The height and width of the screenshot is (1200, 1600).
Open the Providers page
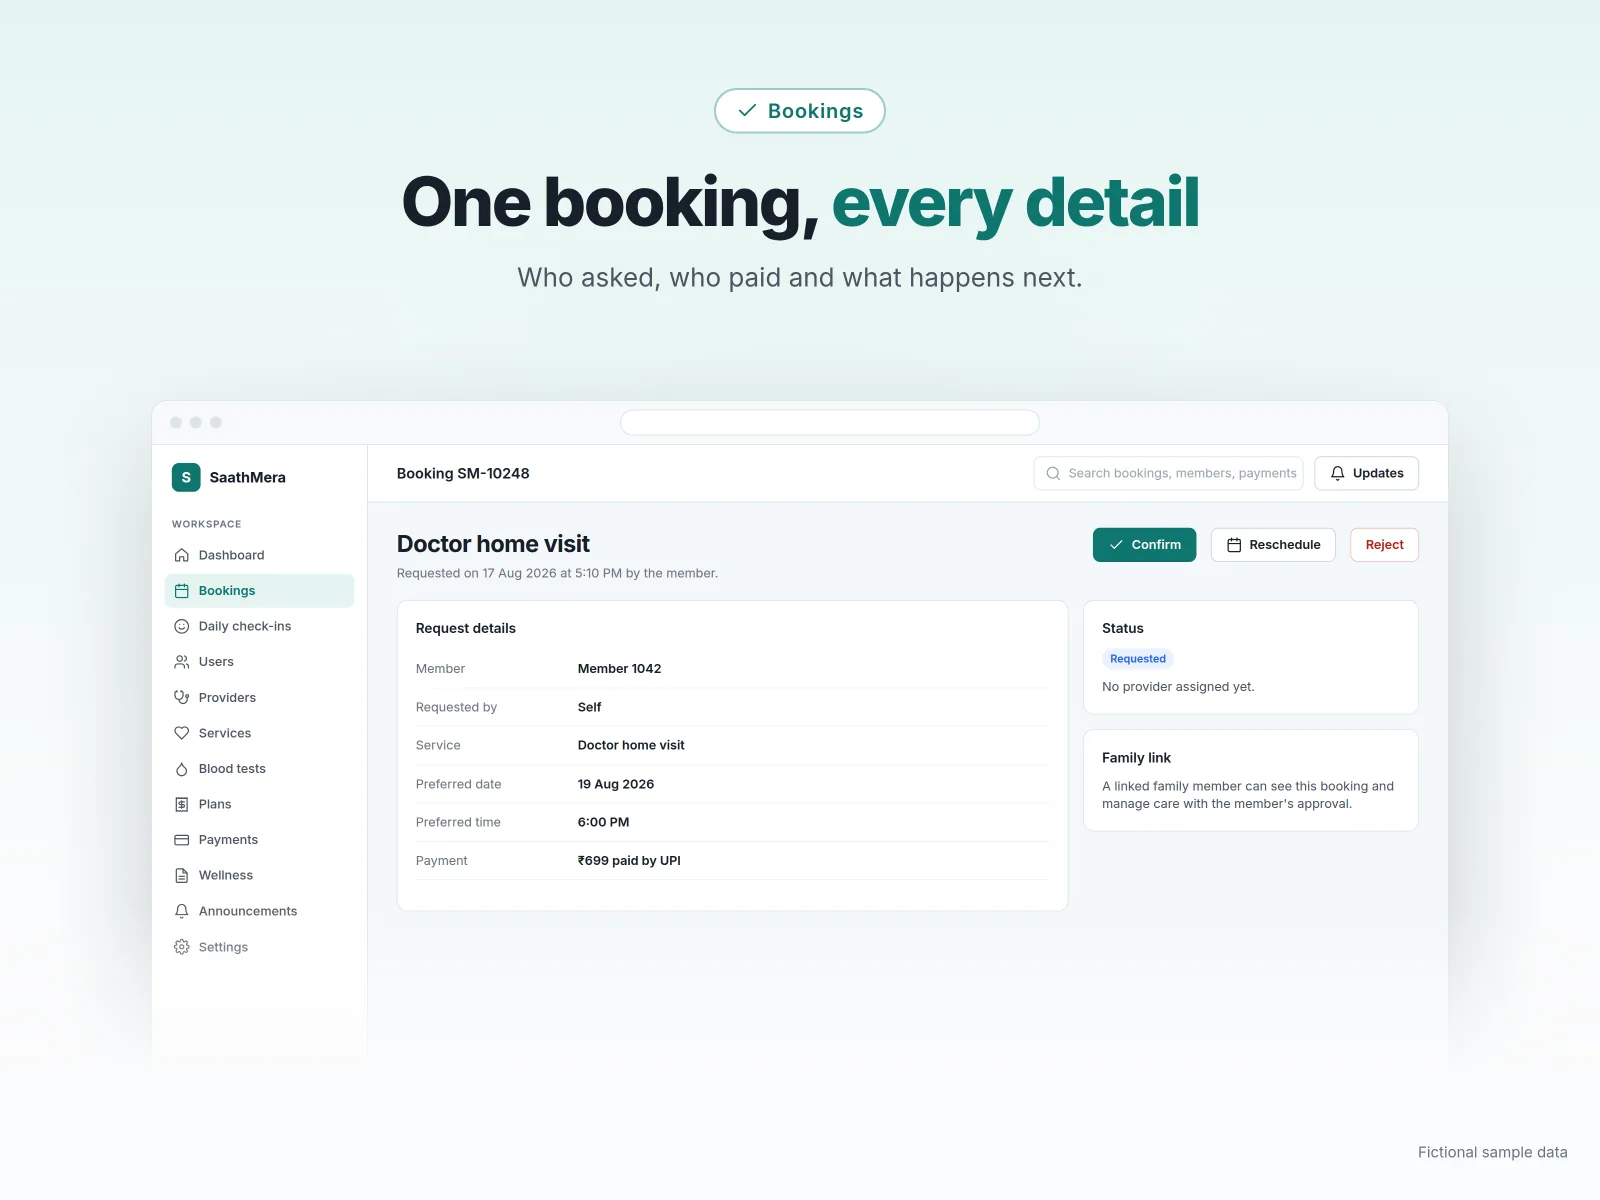(259, 697)
